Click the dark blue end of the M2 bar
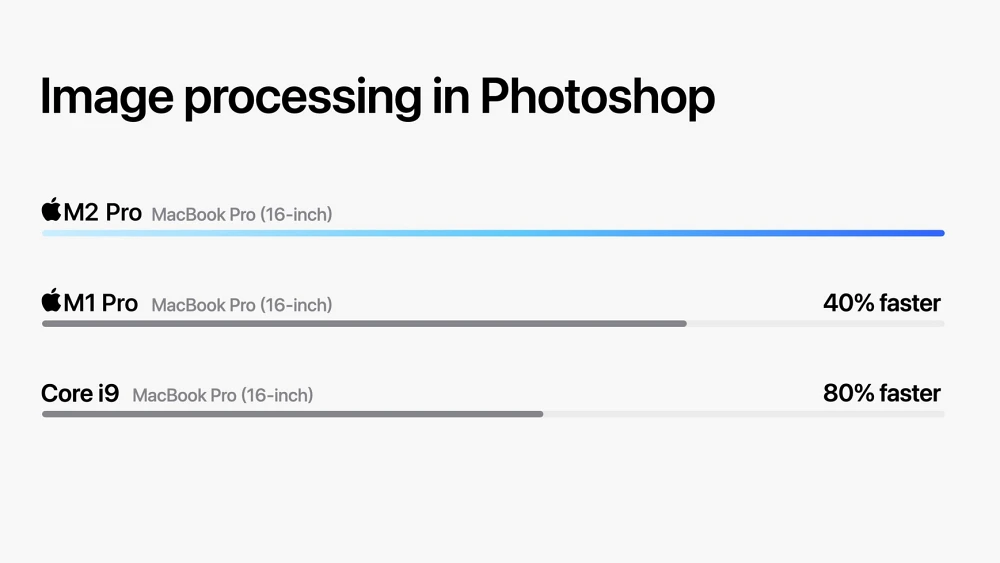This screenshot has width=1000, height=563. (918, 233)
